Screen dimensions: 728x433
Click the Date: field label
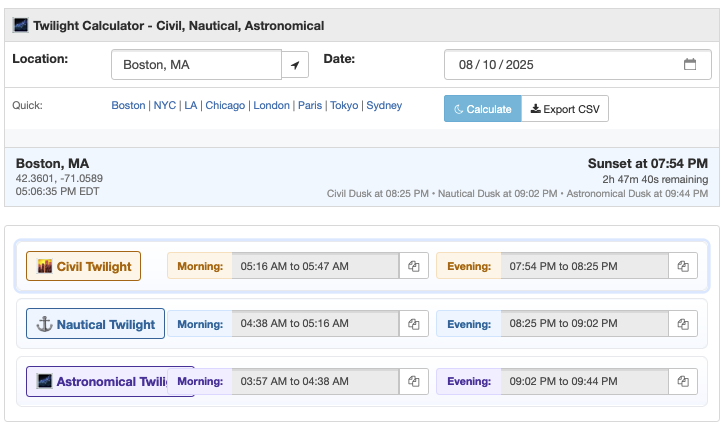point(339,59)
